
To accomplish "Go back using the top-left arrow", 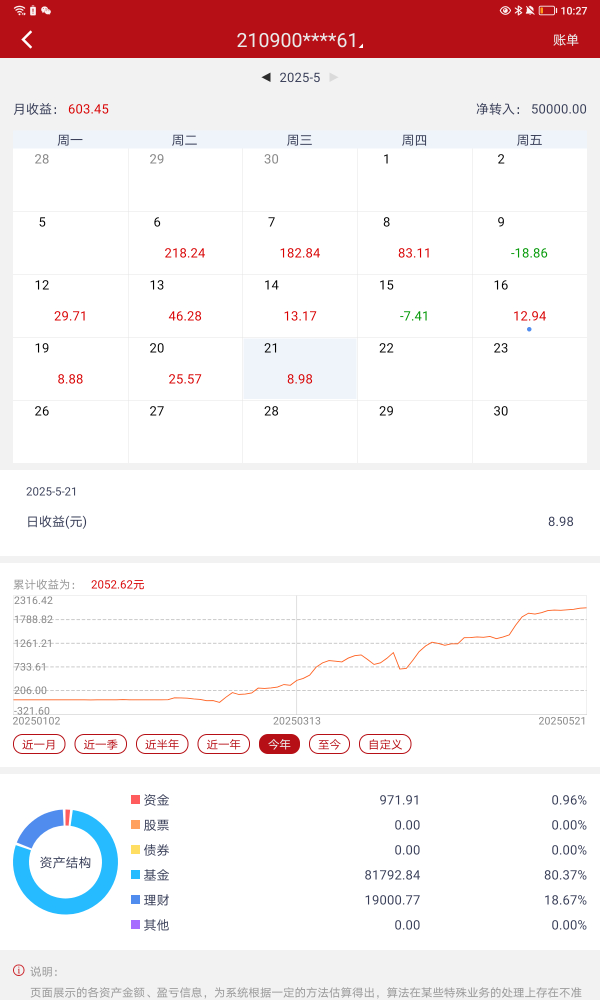I will click(27, 40).
